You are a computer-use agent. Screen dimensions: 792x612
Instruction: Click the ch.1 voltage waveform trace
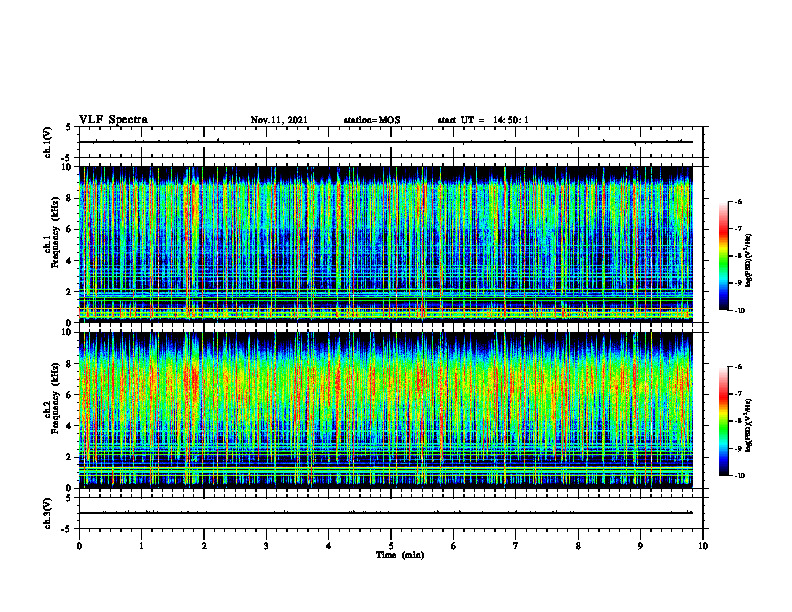[x=386, y=142]
